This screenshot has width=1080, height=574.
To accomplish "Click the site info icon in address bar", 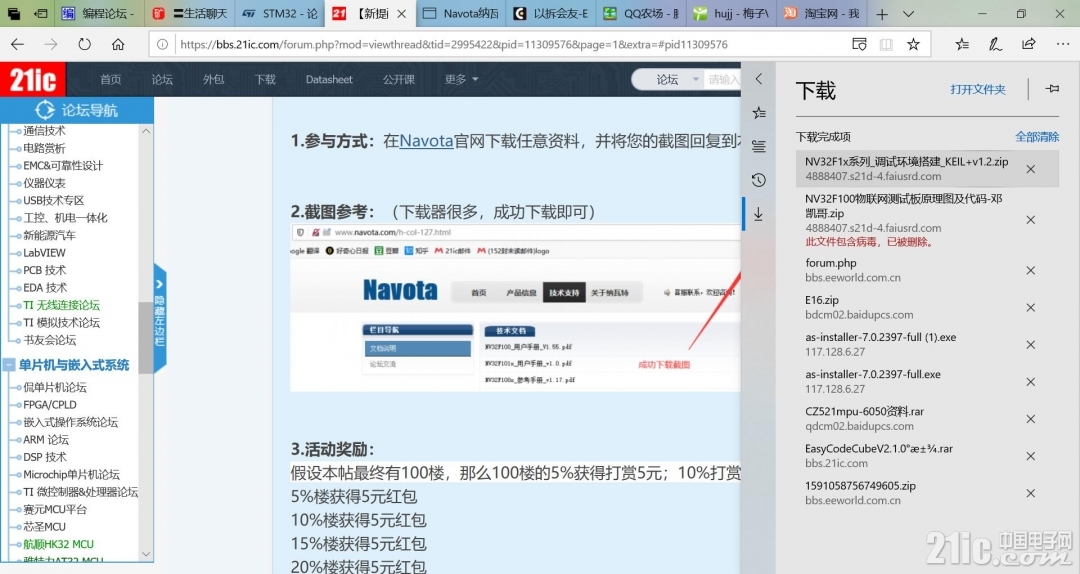I will 163,44.
